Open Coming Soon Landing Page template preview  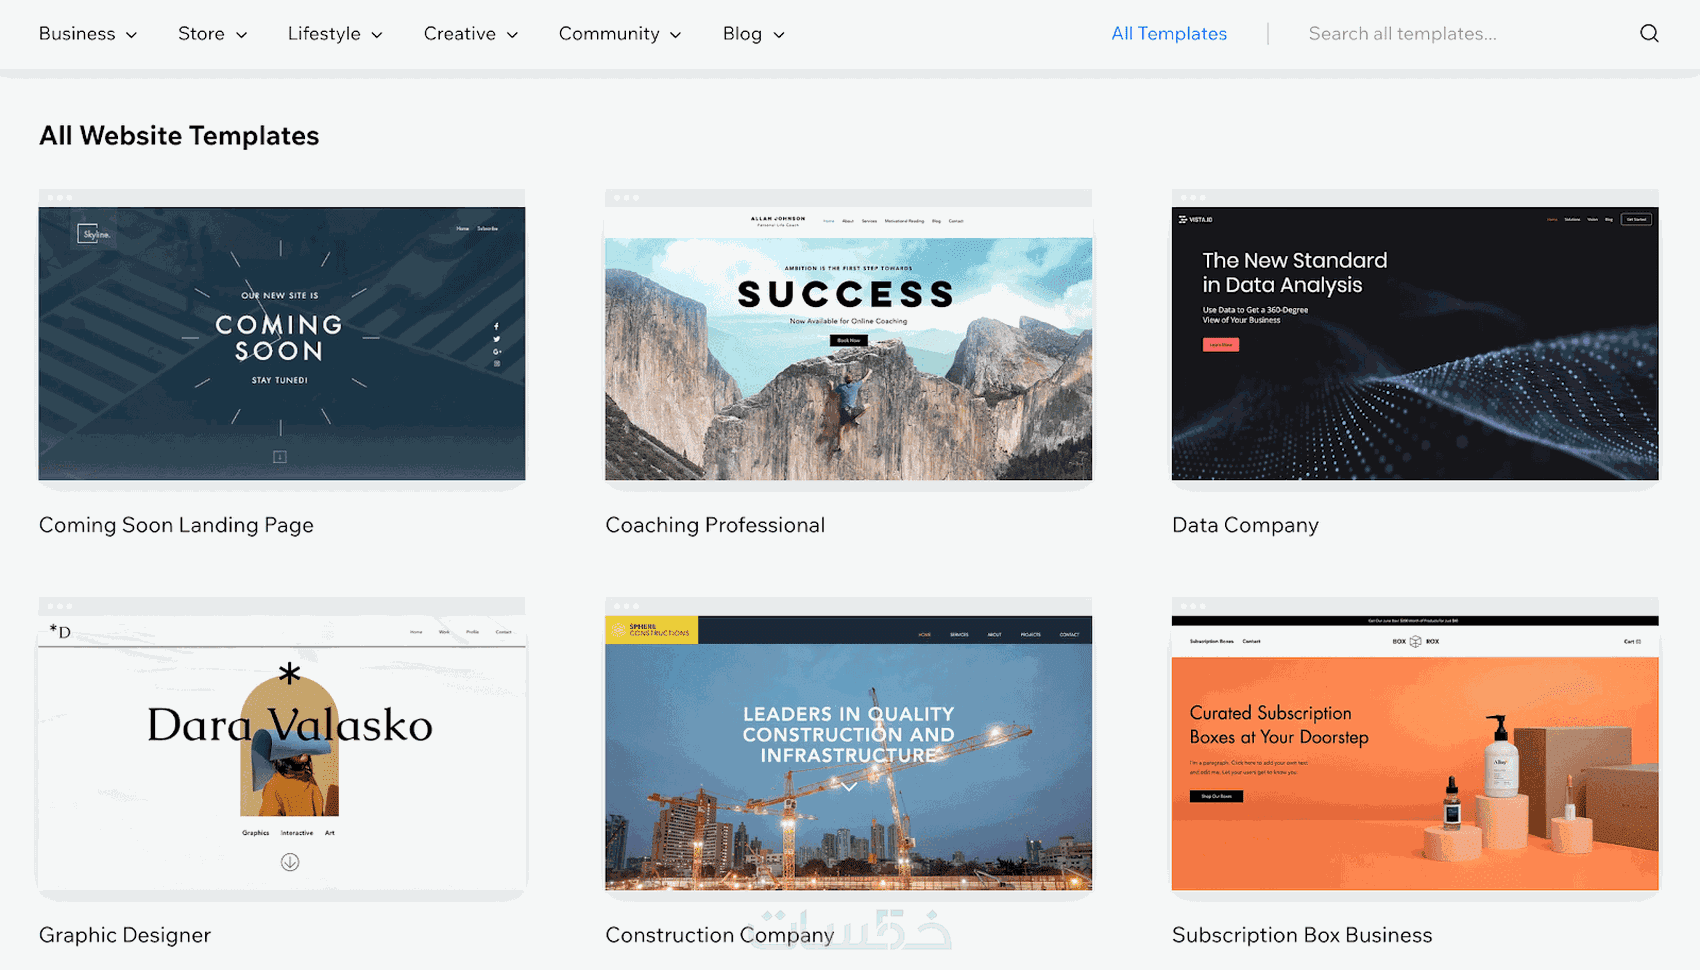(x=282, y=335)
